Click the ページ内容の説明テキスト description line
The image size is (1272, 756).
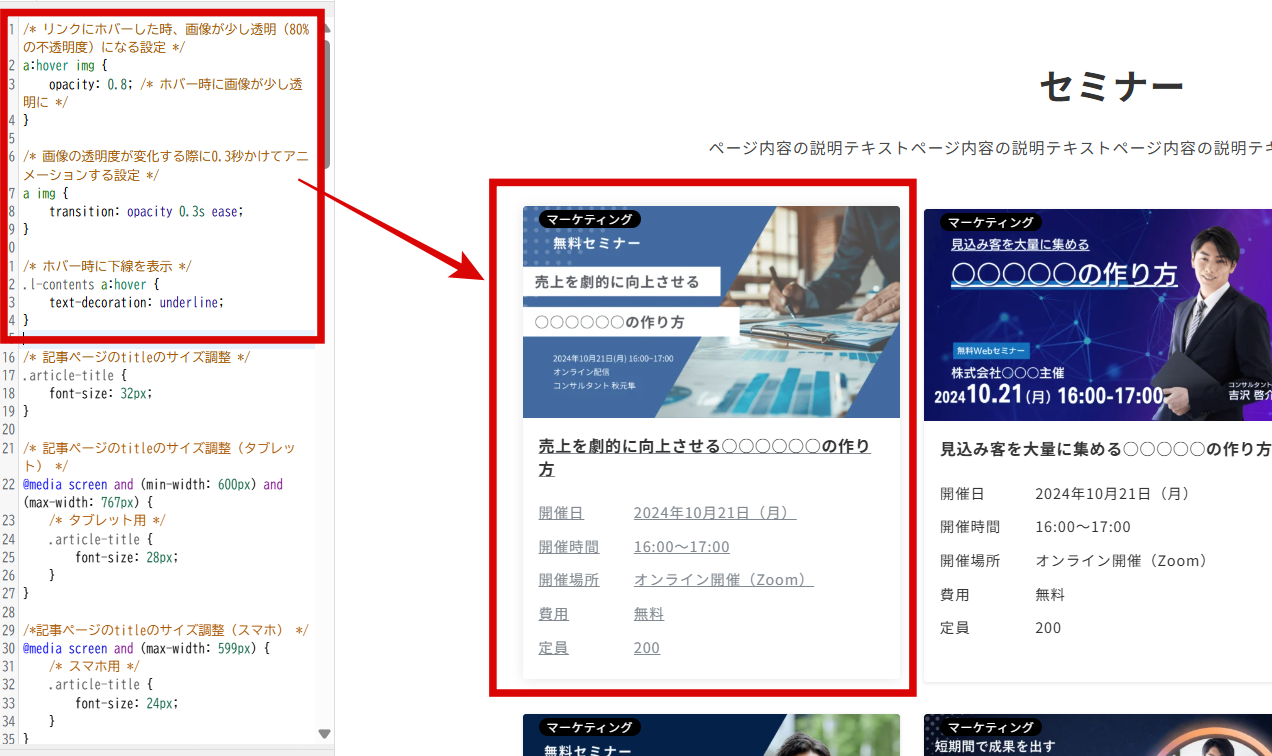point(990,149)
